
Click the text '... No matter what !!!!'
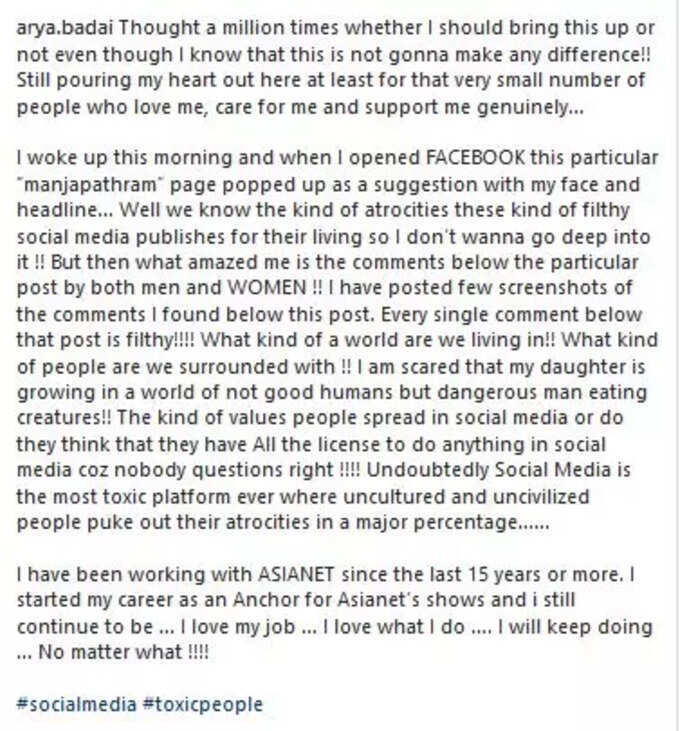[x=113, y=652]
